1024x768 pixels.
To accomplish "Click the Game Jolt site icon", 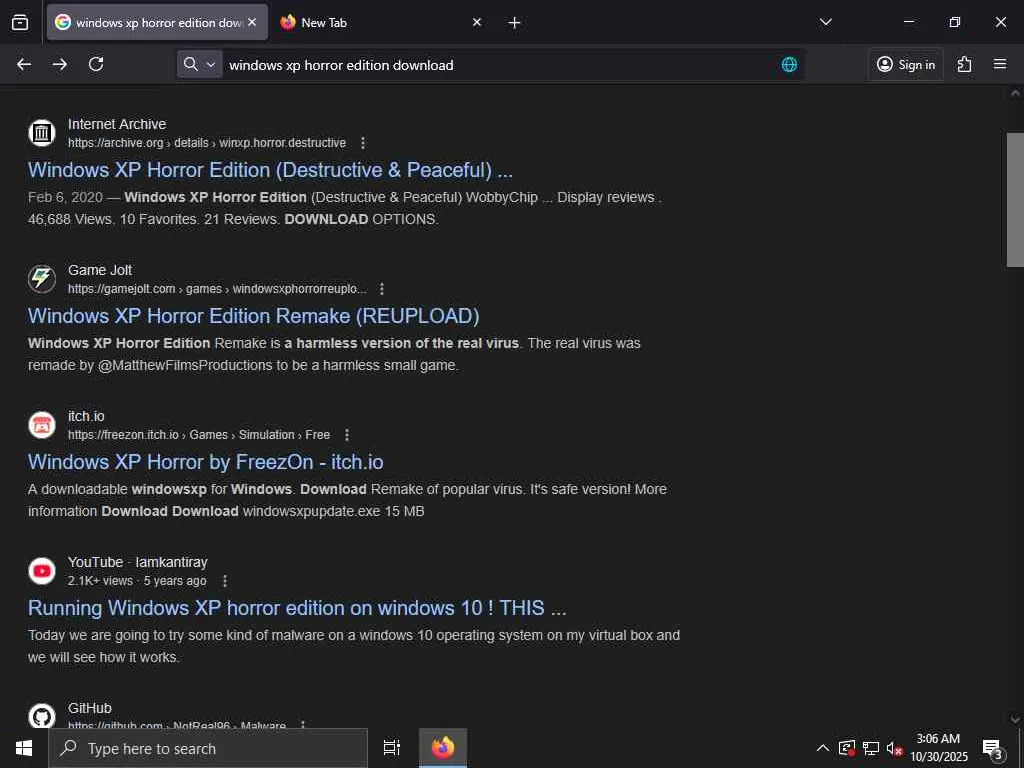I will (42, 279).
